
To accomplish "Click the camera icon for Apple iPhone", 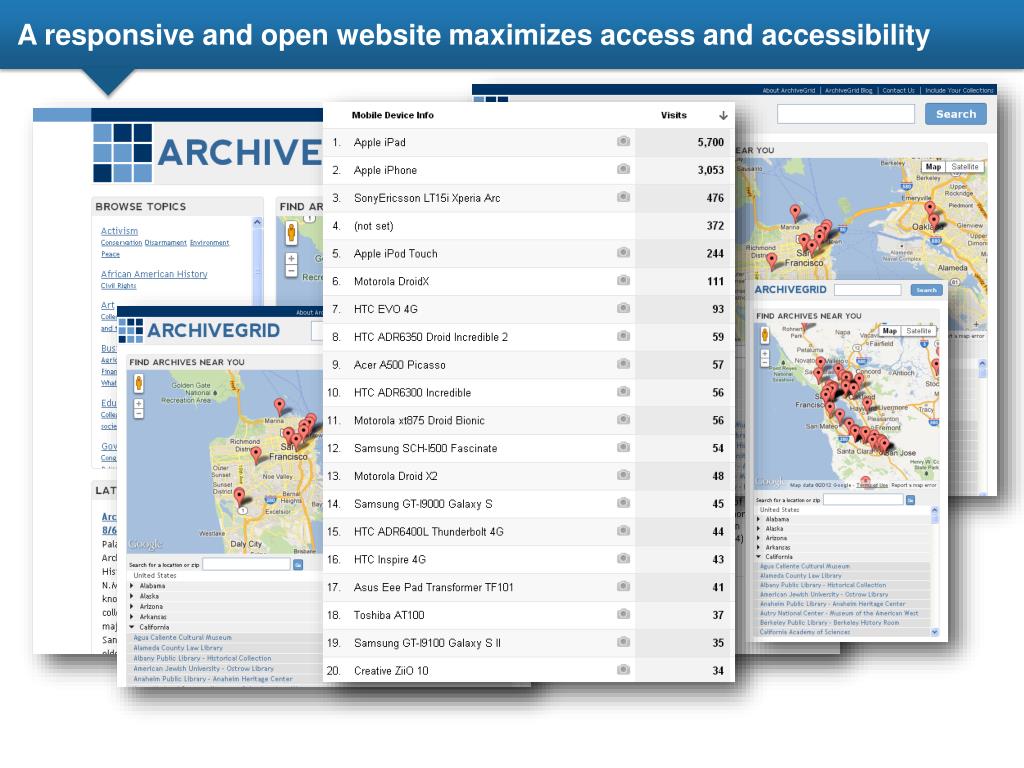I will click(x=624, y=170).
